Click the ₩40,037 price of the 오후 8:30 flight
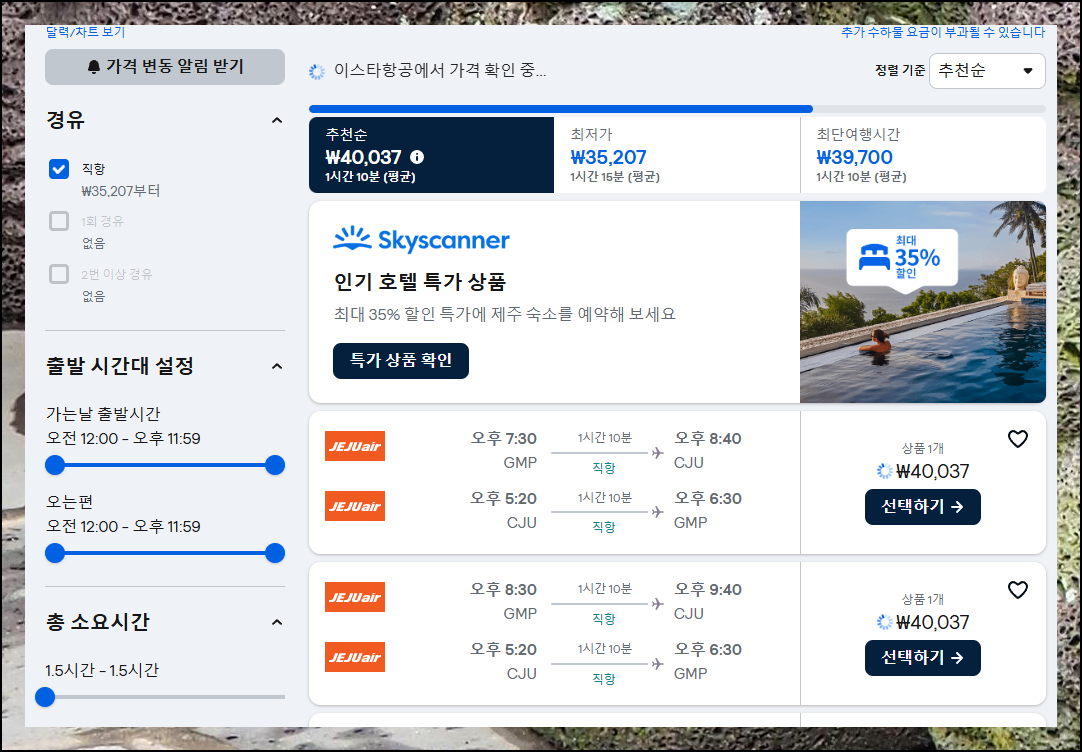Viewport: 1082px width, 752px height. click(x=932, y=622)
